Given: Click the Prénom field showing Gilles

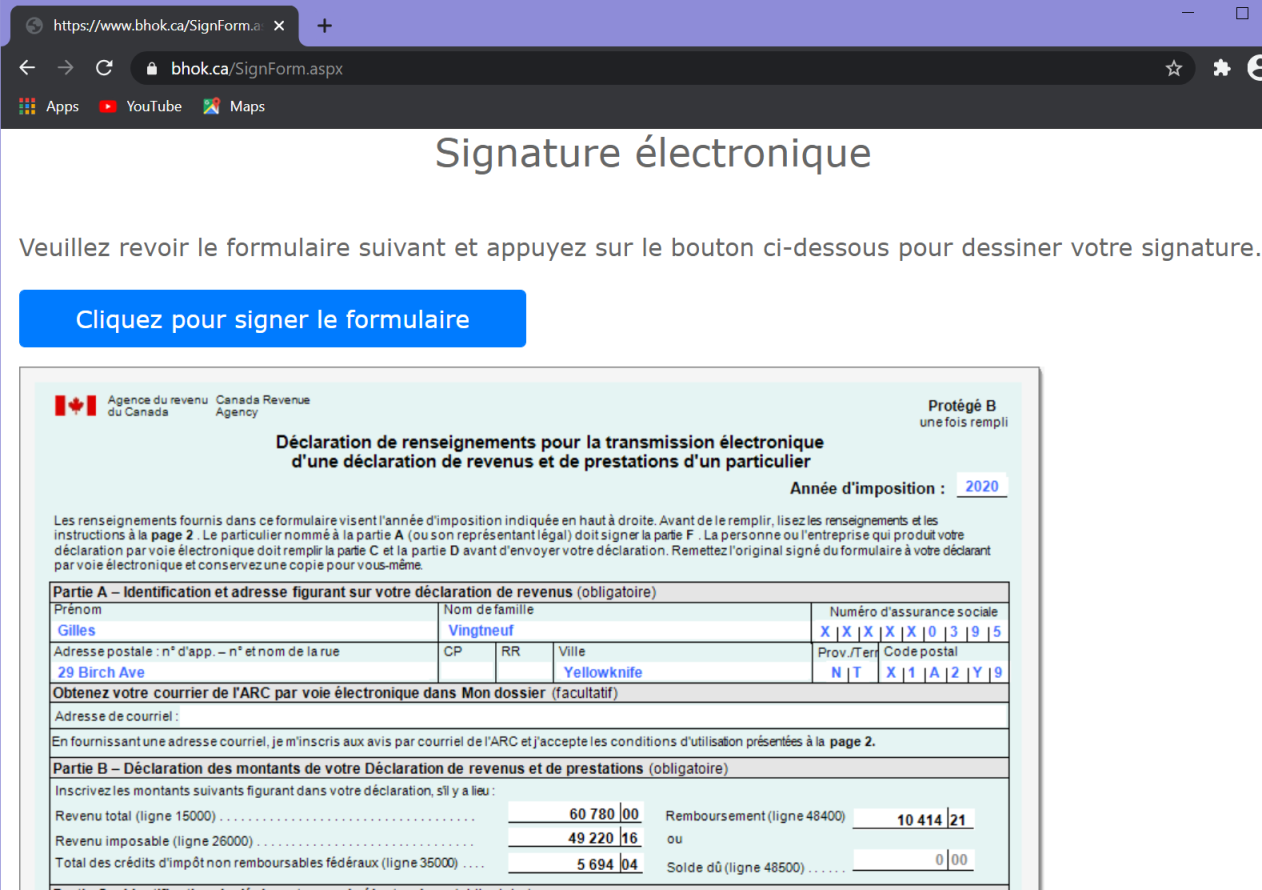Looking at the screenshot, I should pyautogui.click(x=245, y=631).
